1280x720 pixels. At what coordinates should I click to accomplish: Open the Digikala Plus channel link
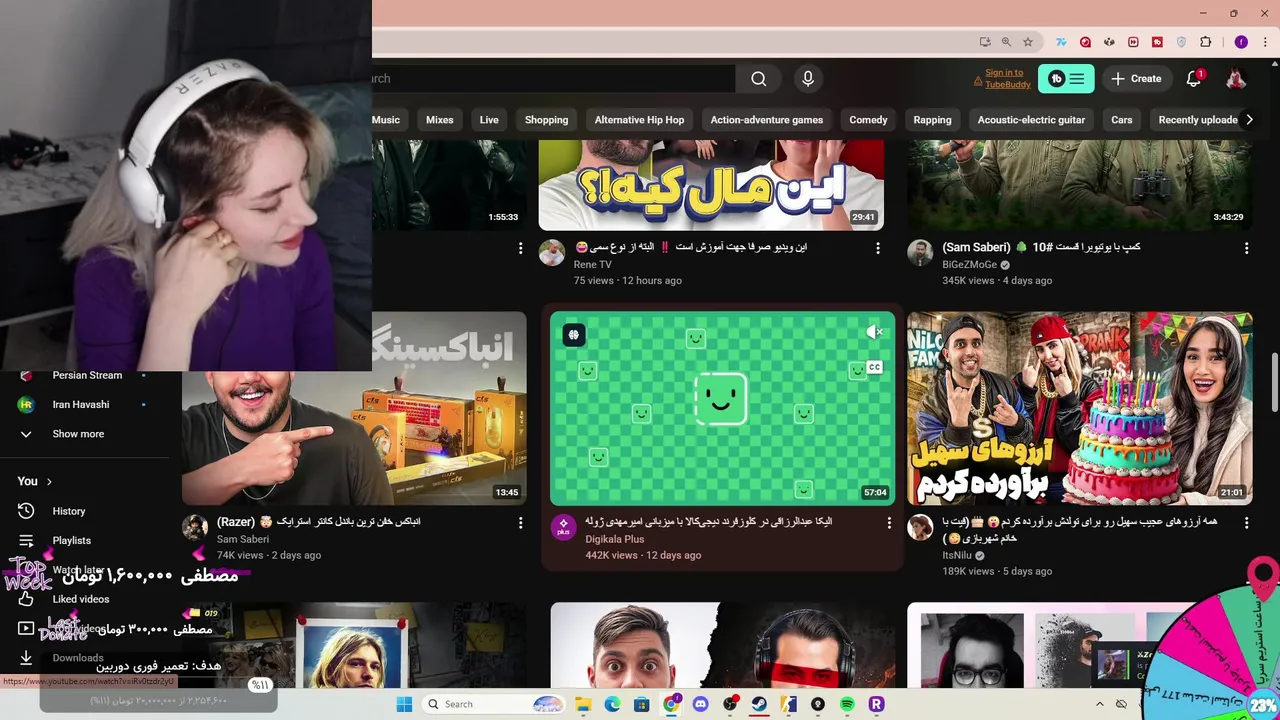pos(614,539)
